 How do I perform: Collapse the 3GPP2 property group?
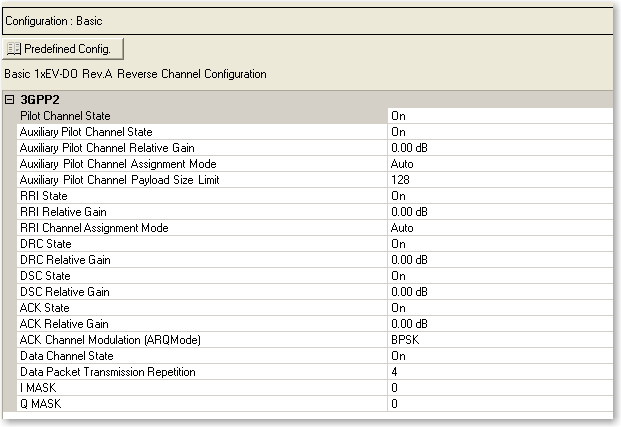(10, 100)
